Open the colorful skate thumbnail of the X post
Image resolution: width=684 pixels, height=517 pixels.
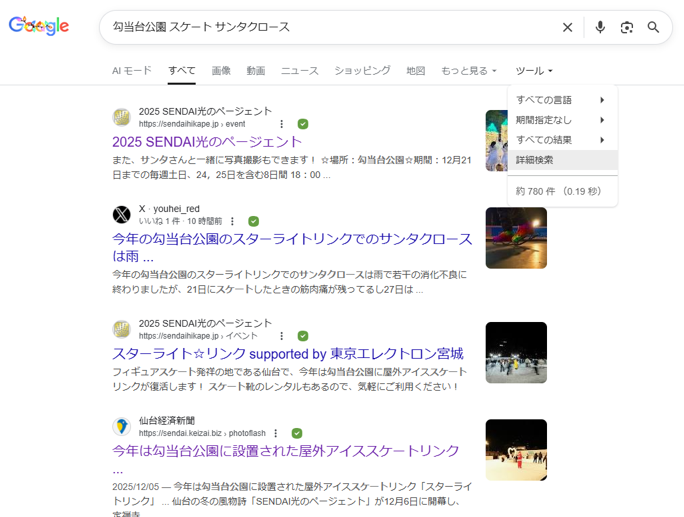516,238
